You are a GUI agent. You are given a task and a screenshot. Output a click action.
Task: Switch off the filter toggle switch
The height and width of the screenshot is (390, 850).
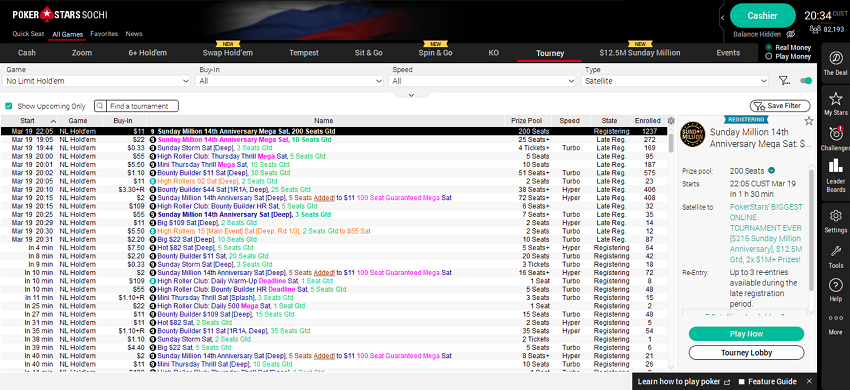(806, 81)
